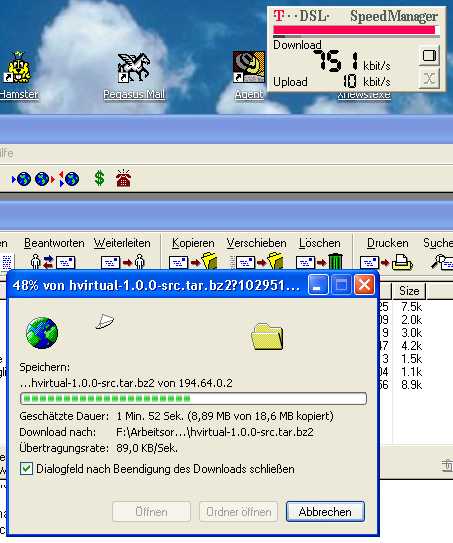453x543 pixels.
Task: Toggle SpeedManager window size square button
Action: click(x=429, y=56)
